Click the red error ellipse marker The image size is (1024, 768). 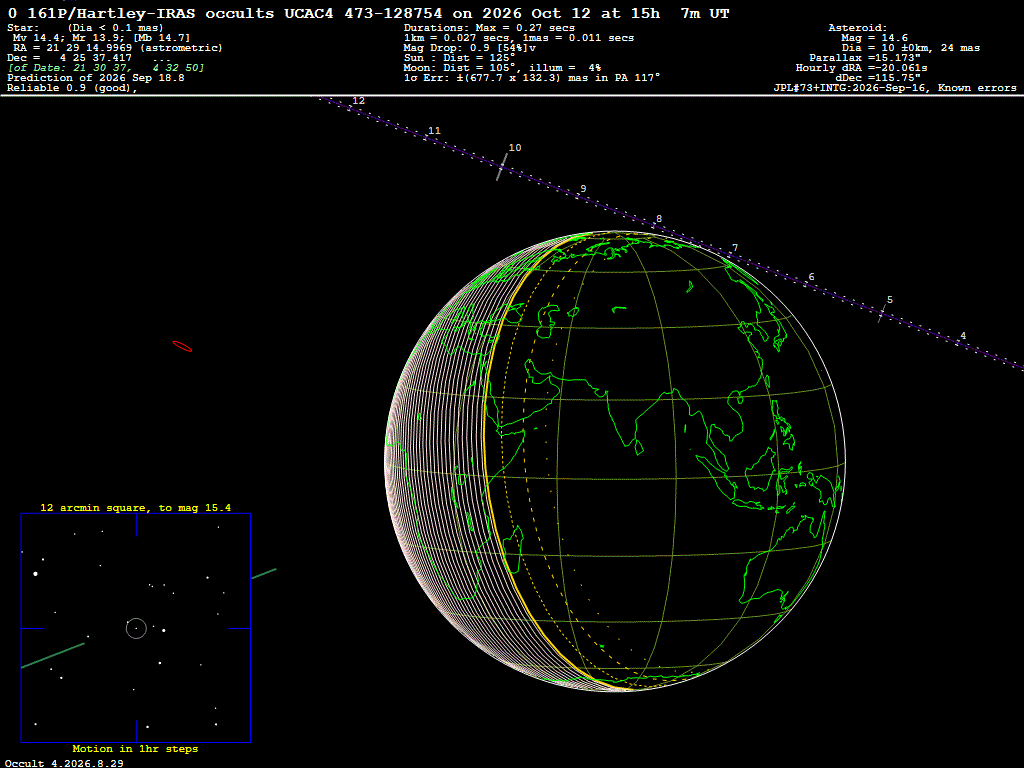[x=182, y=346]
